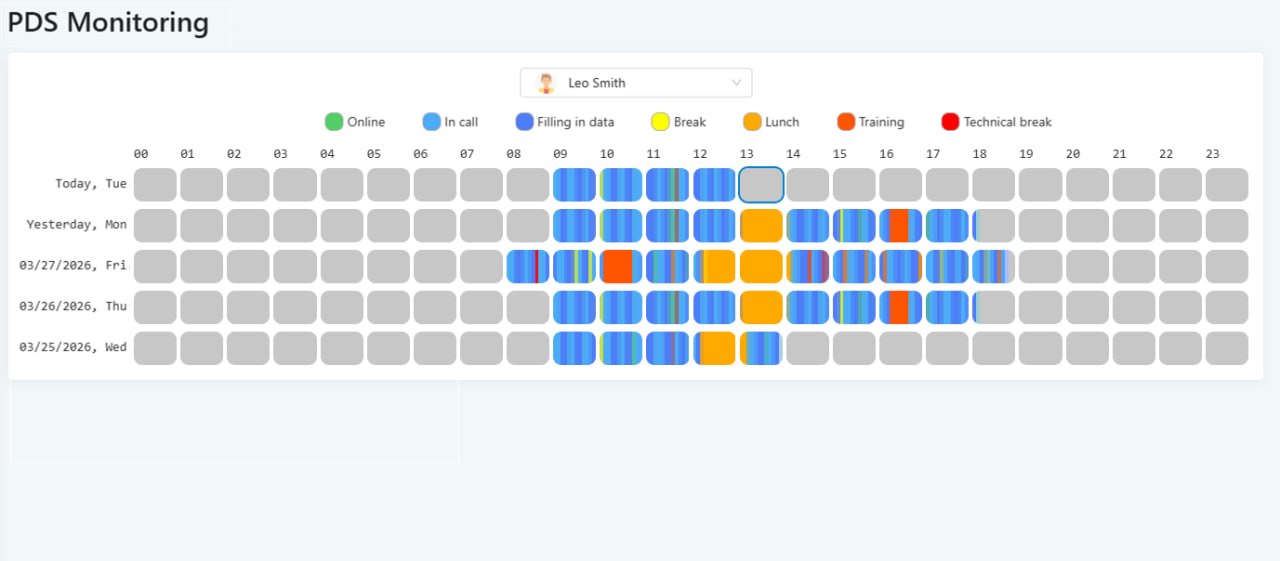Click the Filling in data legend swatch

click(x=524, y=122)
